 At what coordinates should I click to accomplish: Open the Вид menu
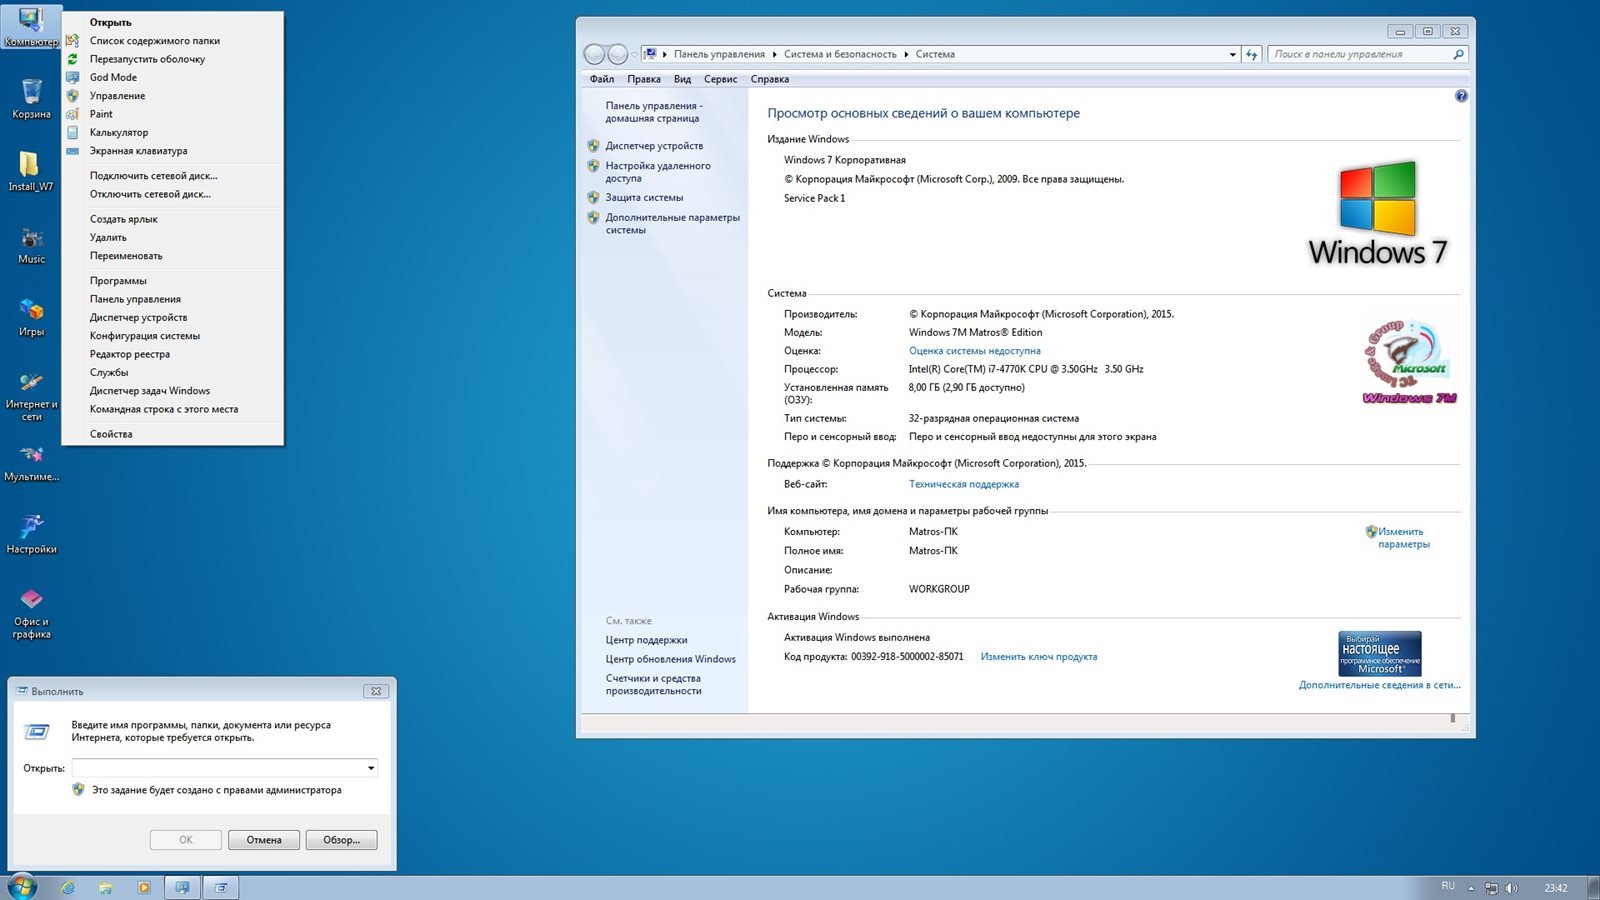(x=682, y=79)
